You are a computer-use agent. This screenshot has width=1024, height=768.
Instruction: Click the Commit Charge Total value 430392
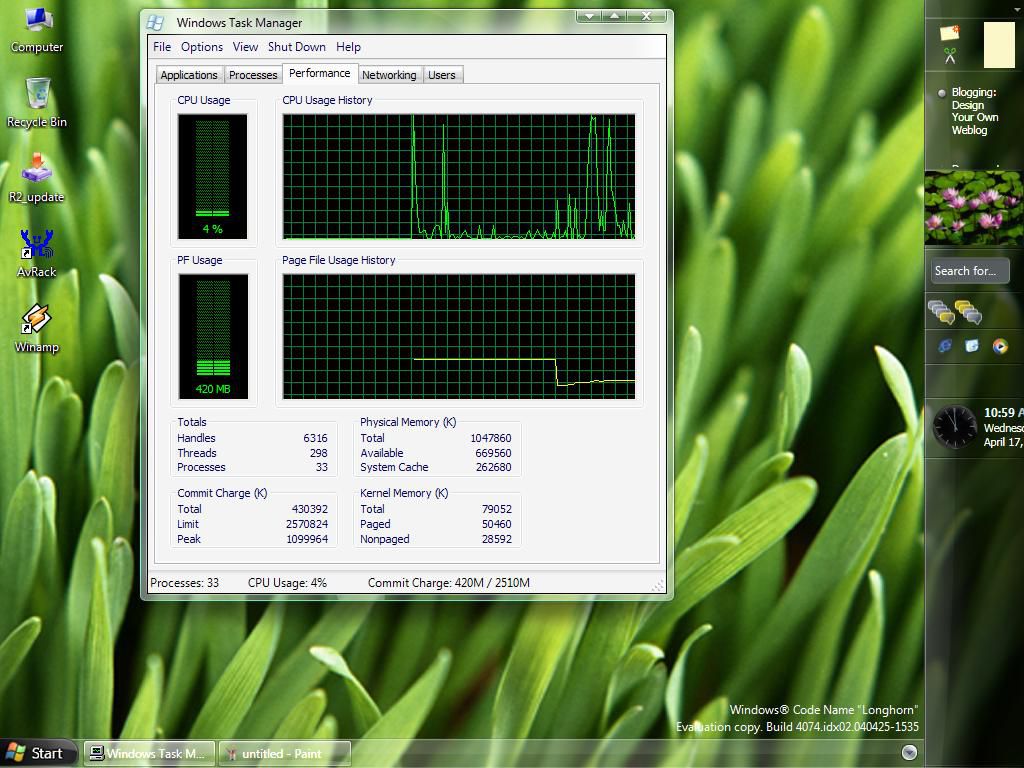[310, 509]
